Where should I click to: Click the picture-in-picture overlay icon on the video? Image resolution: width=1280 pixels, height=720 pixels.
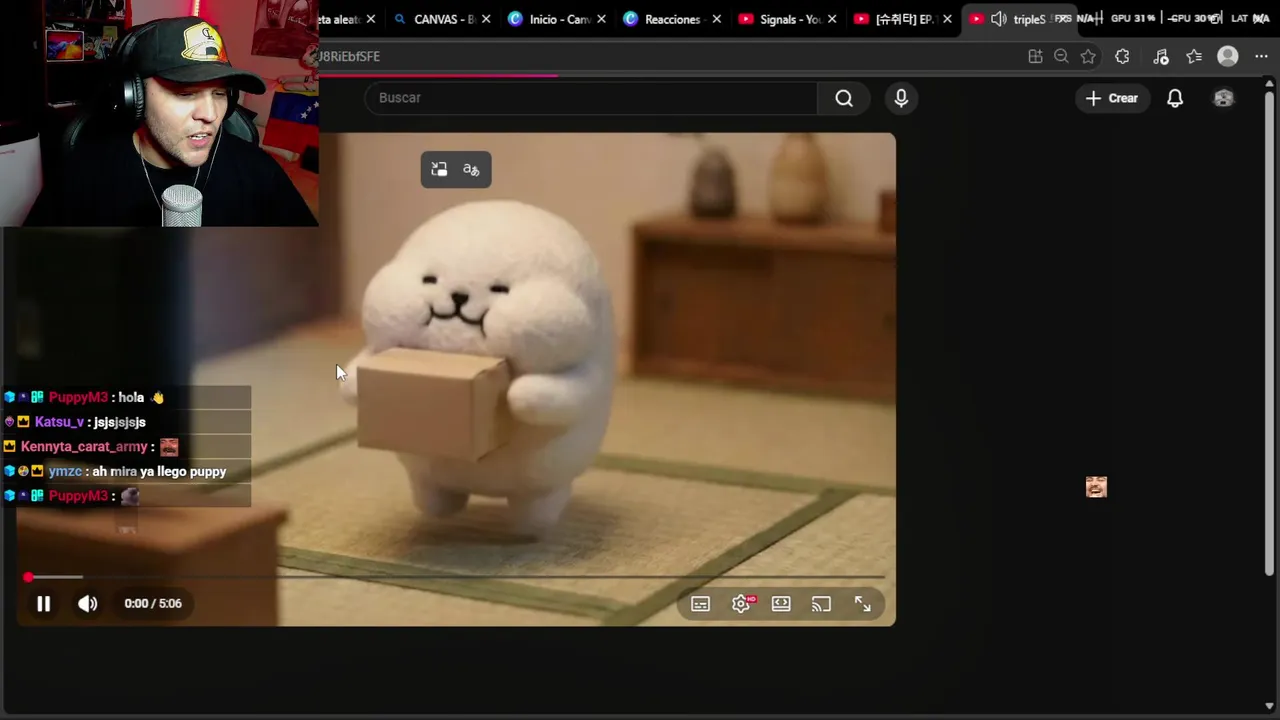[x=439, y=169]
